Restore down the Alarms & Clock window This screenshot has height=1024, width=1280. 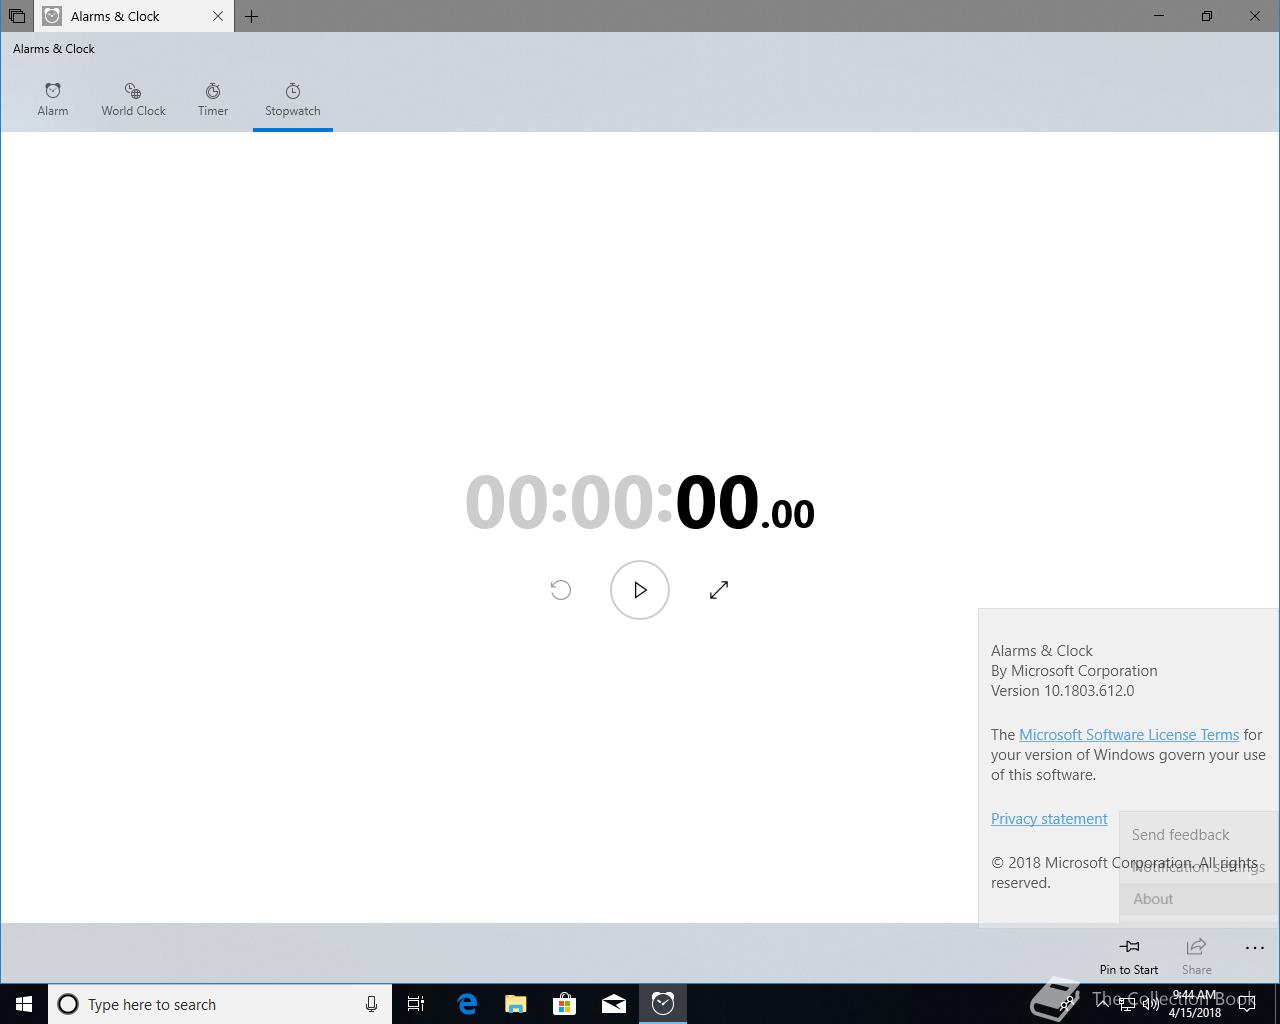1207,16
